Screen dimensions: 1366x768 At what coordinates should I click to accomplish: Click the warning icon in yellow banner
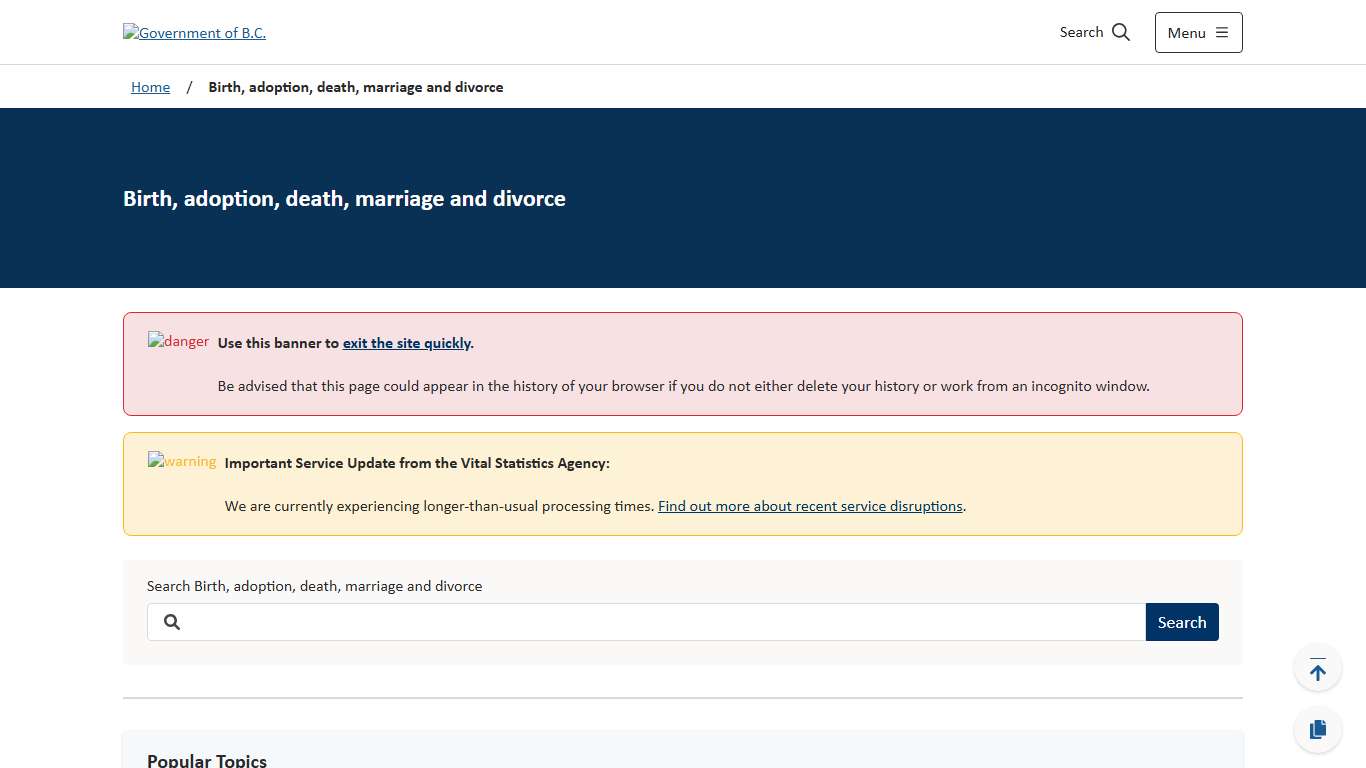click(182, 462)
